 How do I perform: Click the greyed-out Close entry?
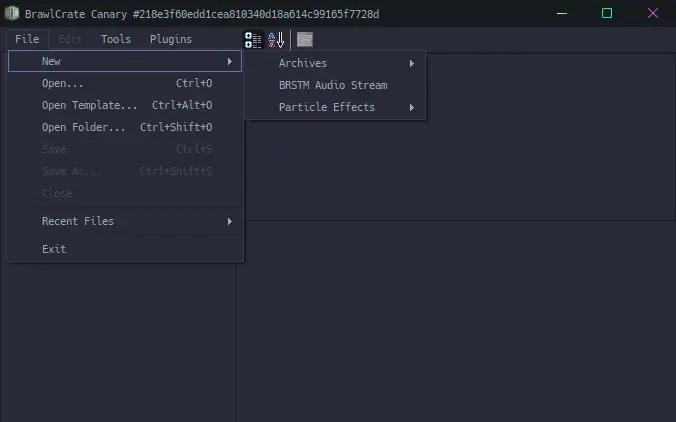click(x=125, y=193)
